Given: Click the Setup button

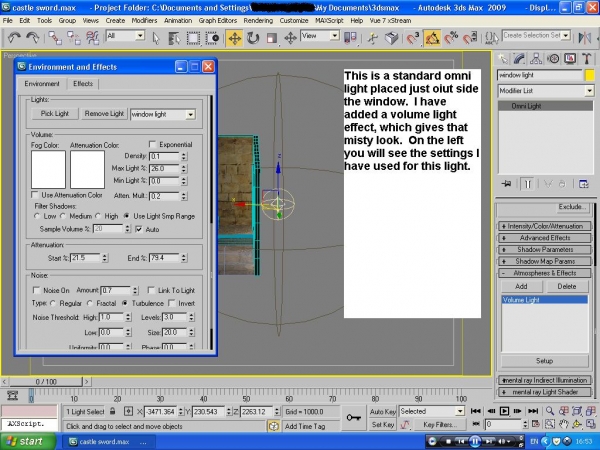Looking at the screenshot, I should tap(545, 361).
